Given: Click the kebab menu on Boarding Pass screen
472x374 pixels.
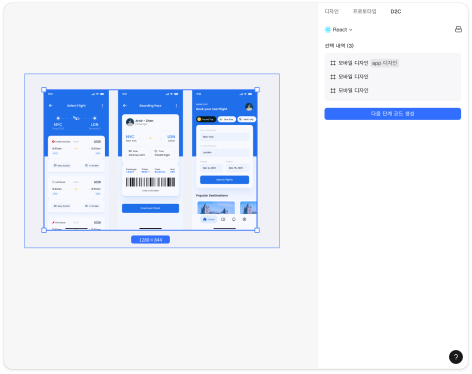Looking at the screenshot, I should (x=176, y=105).
